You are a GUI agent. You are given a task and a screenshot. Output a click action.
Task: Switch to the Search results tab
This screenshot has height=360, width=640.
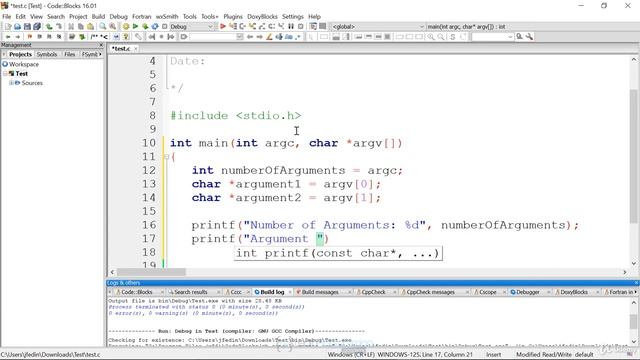[190, 292]
